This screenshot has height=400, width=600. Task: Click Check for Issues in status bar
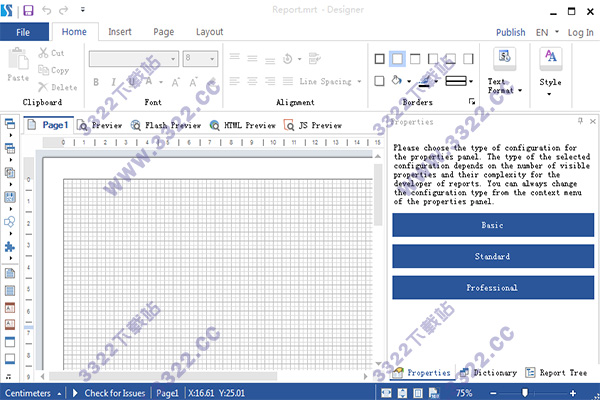coord(111,393)
